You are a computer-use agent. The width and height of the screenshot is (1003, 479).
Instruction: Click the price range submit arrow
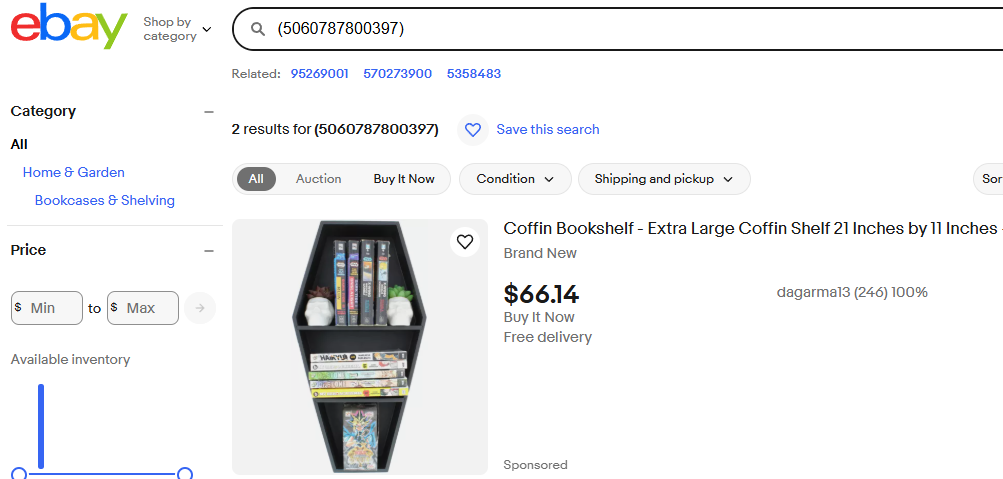199,308
